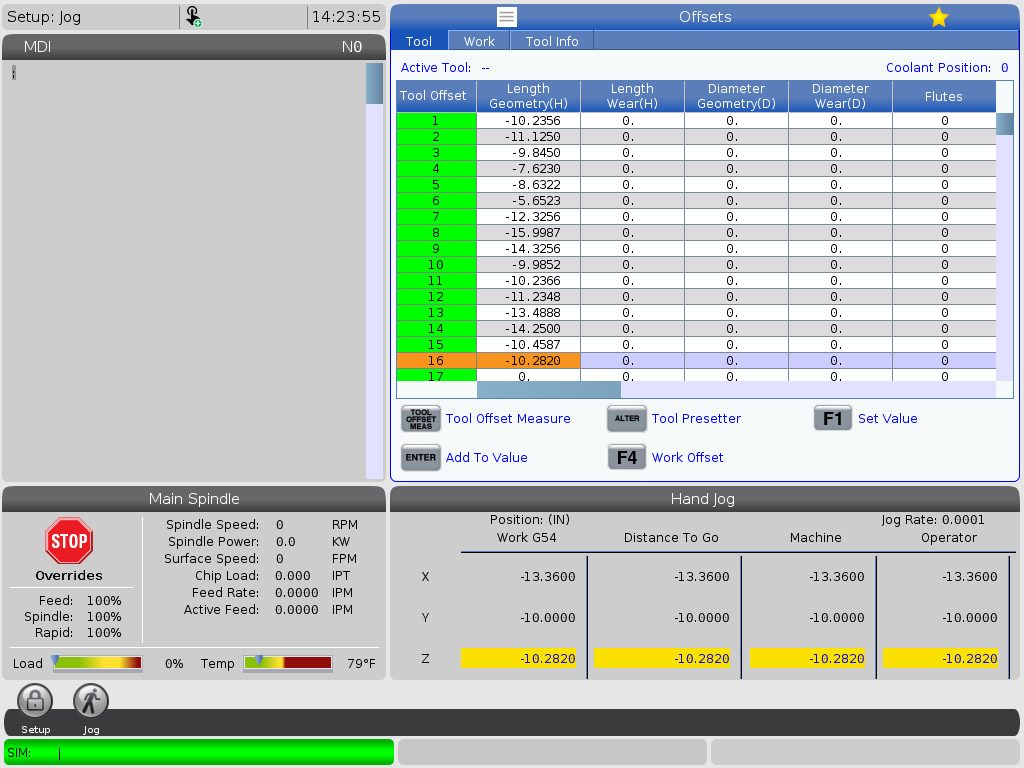Click the Jog walking figure icon
Screen dimensions: 1024x768
click(91, 701)
